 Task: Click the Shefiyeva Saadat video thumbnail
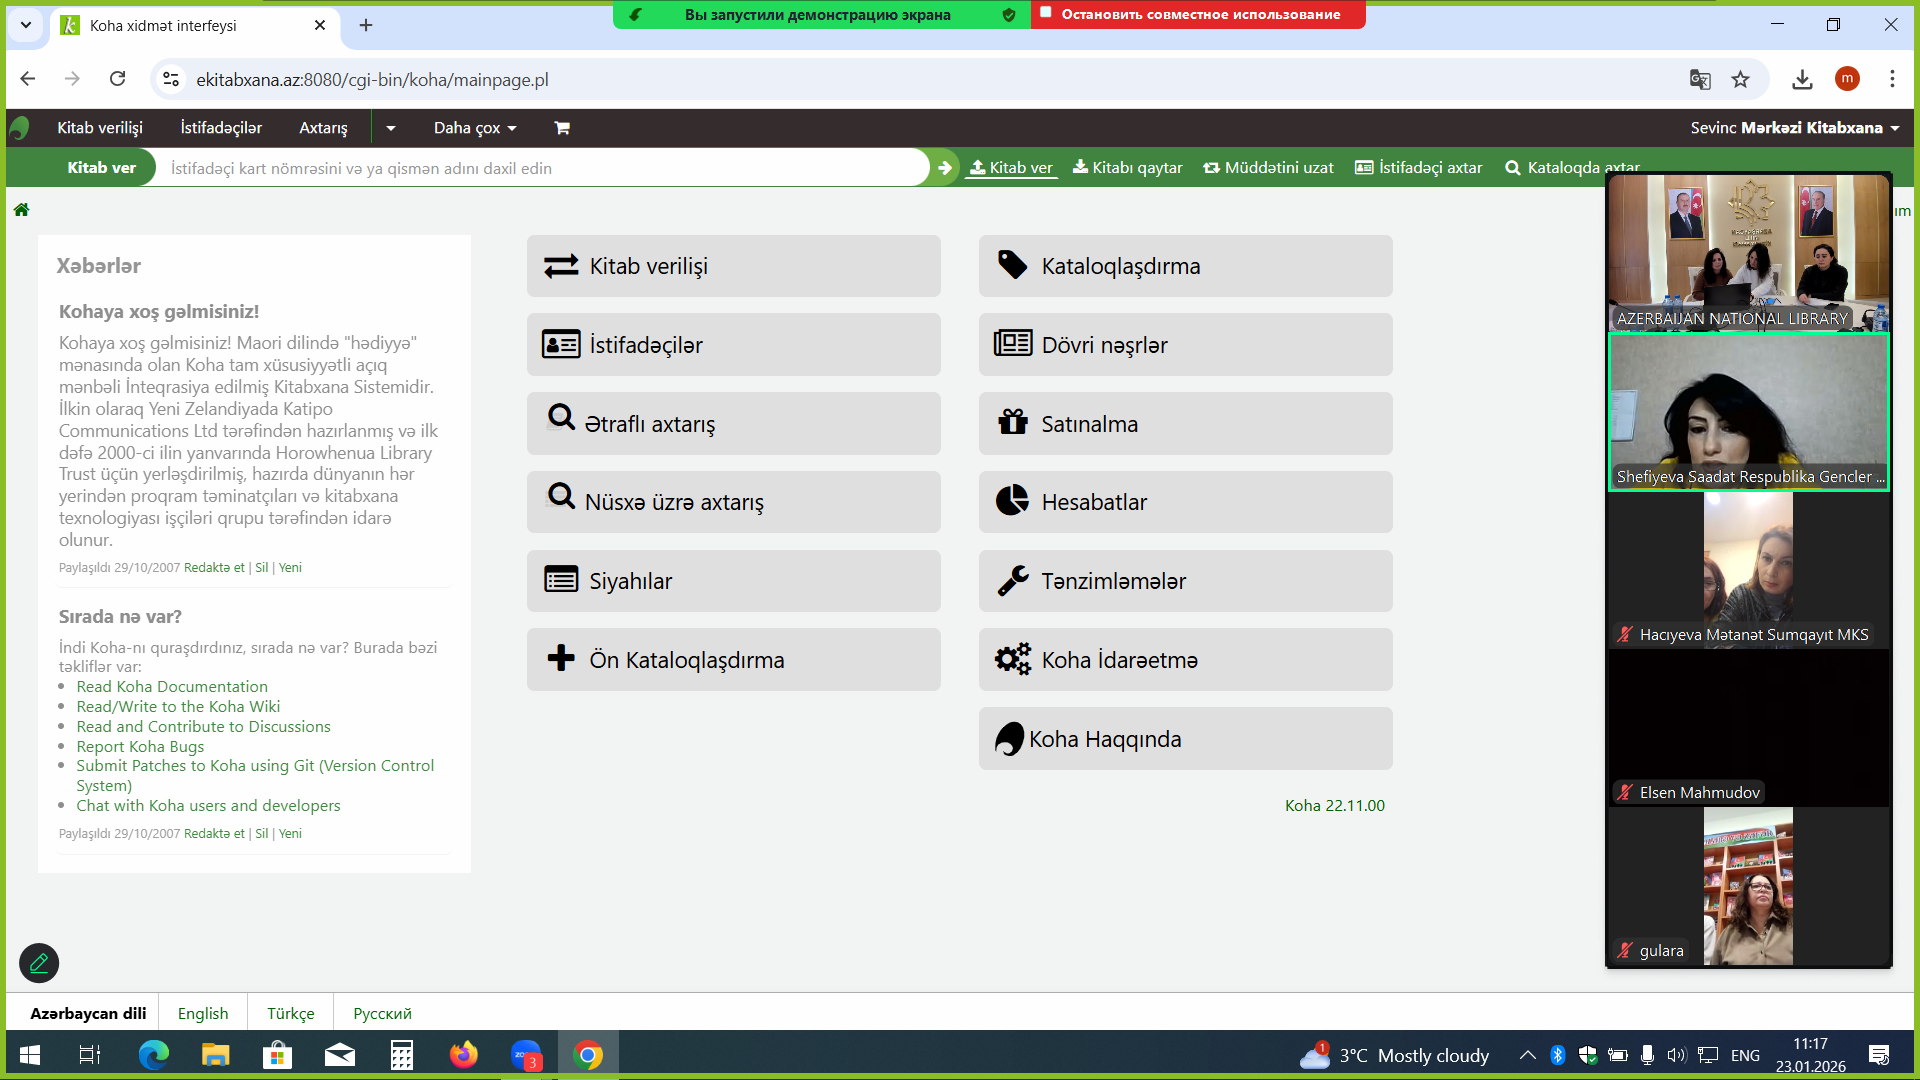(1747, 410)
